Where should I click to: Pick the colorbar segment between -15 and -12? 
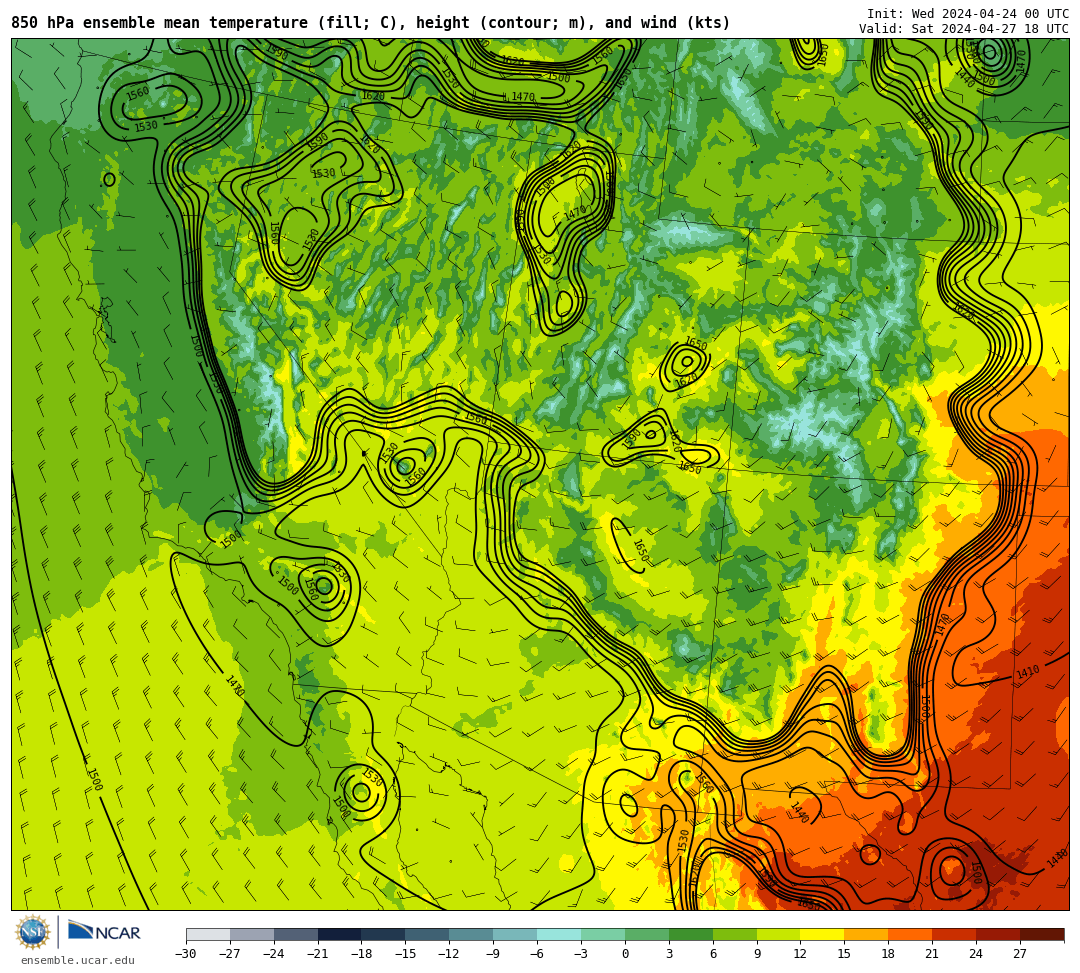[428, 934]
